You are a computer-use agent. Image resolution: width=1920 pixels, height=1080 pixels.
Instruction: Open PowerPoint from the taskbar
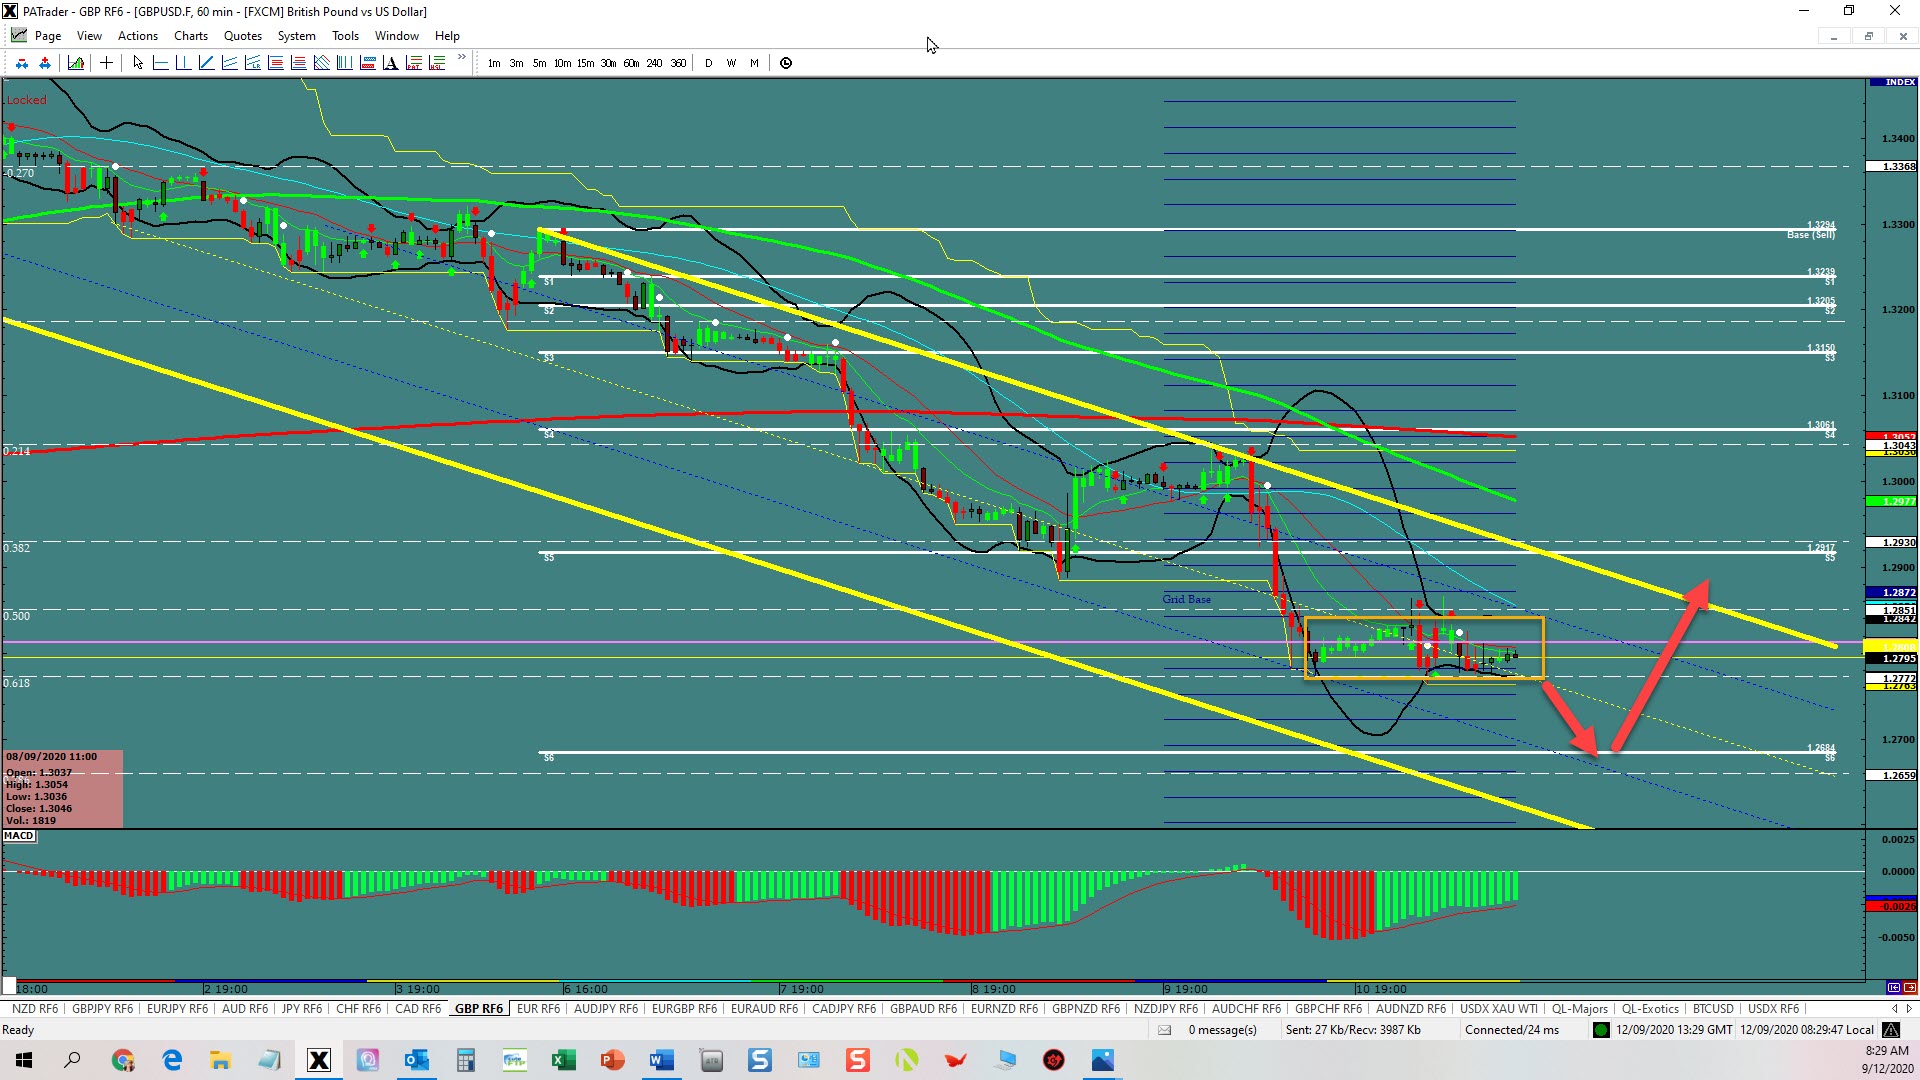(x=612, y=1060)
